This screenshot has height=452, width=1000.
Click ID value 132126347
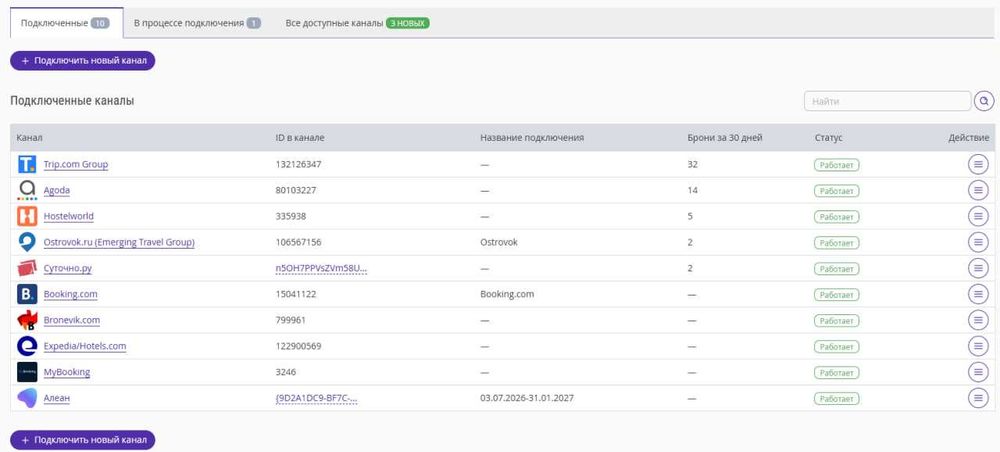pos(298,164)
